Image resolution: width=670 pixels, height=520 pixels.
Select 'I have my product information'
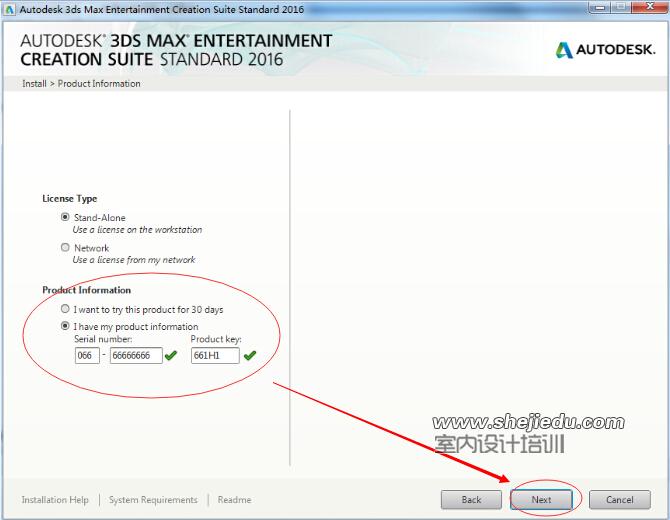coord(65,326)
